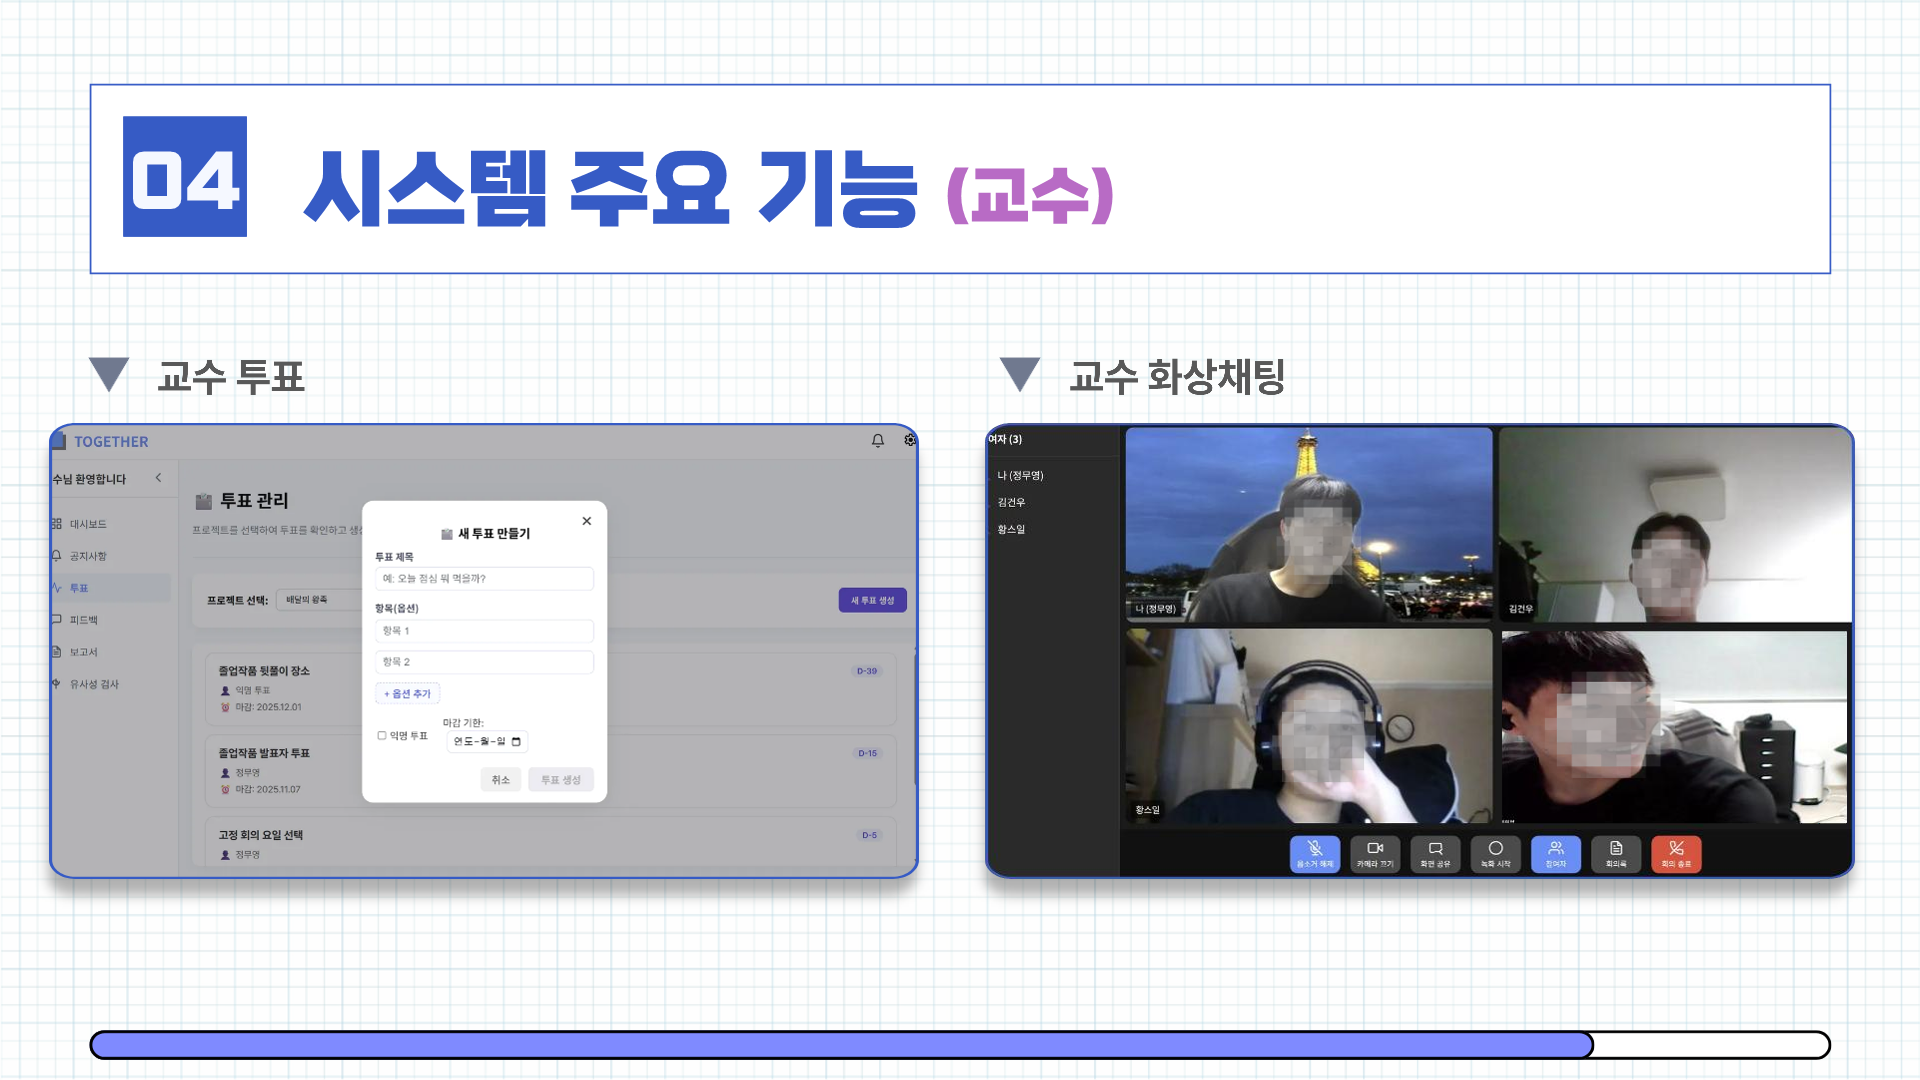The width and height of the screenshot is (1920, 1080).
Task: Go to 대시보드 in the sidebar
Action: point(88,524)
